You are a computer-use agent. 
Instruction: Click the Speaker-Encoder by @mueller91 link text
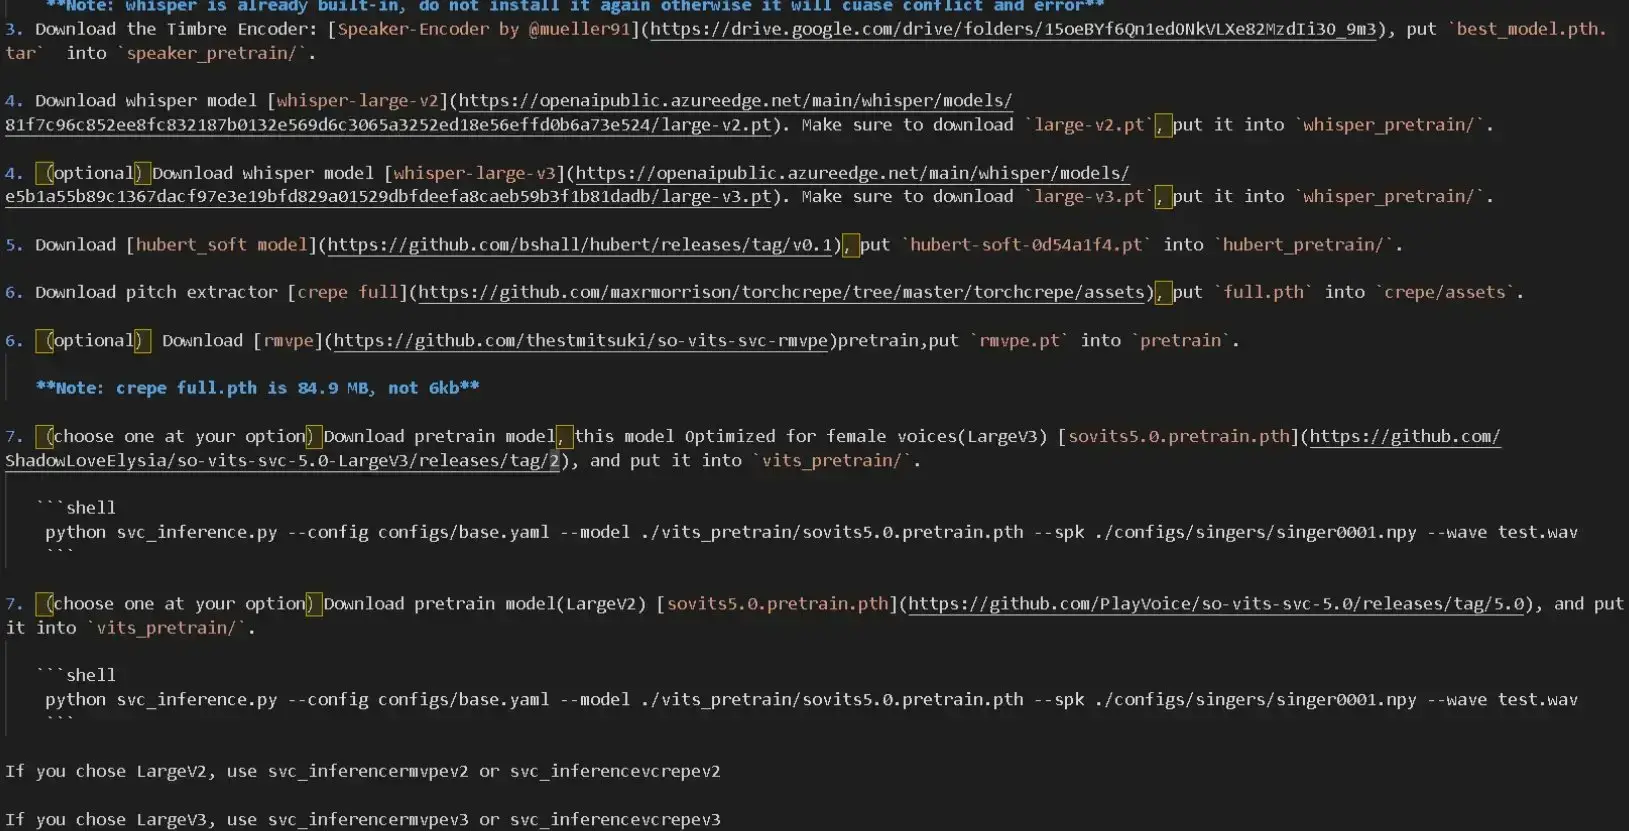tap(484, 29)
